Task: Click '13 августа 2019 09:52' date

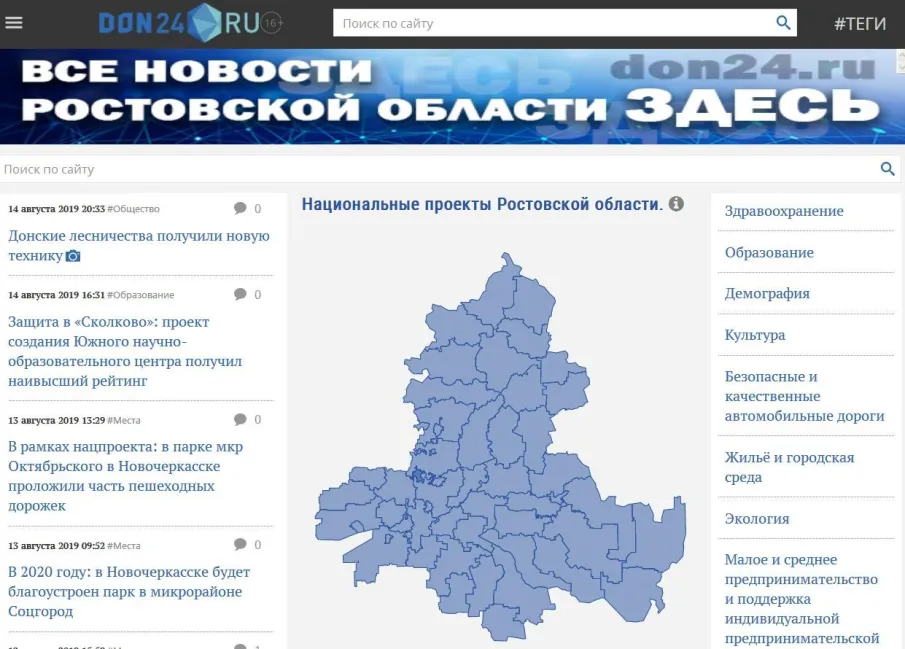Action: point(57,546)
